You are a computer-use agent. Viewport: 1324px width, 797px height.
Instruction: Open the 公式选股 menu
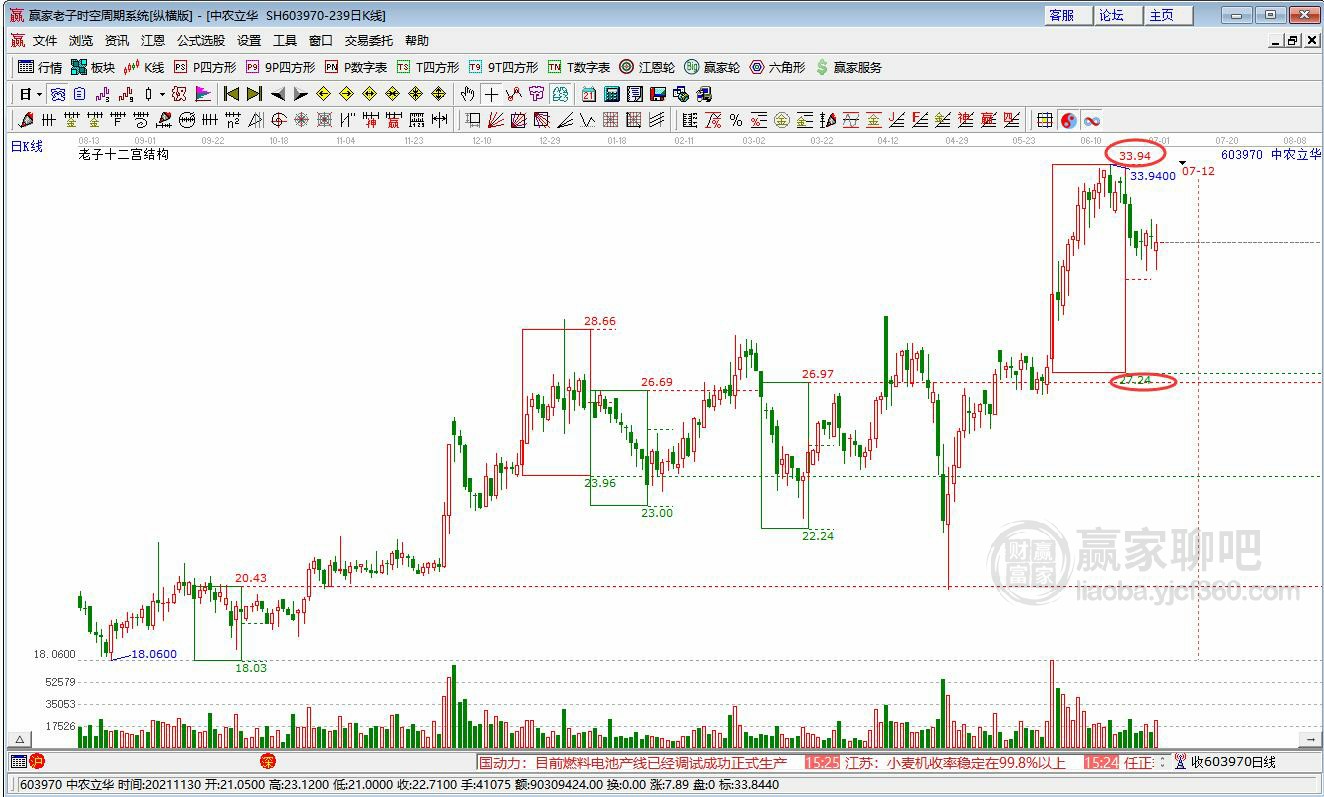click(x=201, y=41)
